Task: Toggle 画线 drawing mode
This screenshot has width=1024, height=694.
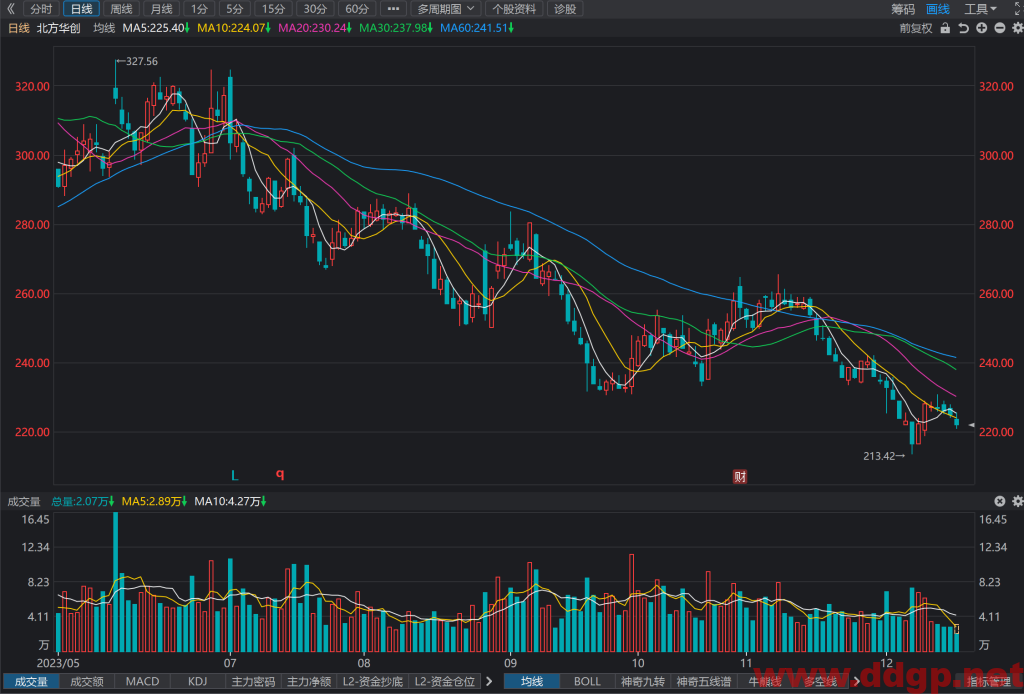Action: tap(938, 8)
